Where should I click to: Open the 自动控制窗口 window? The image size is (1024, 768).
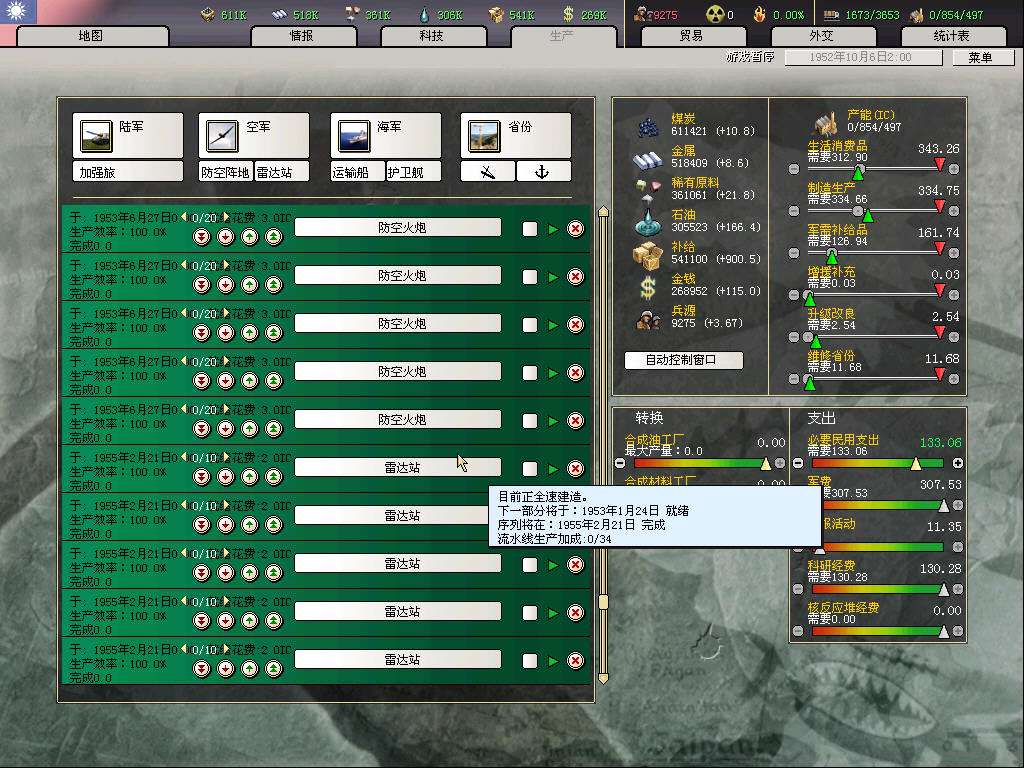pos(682,360)
